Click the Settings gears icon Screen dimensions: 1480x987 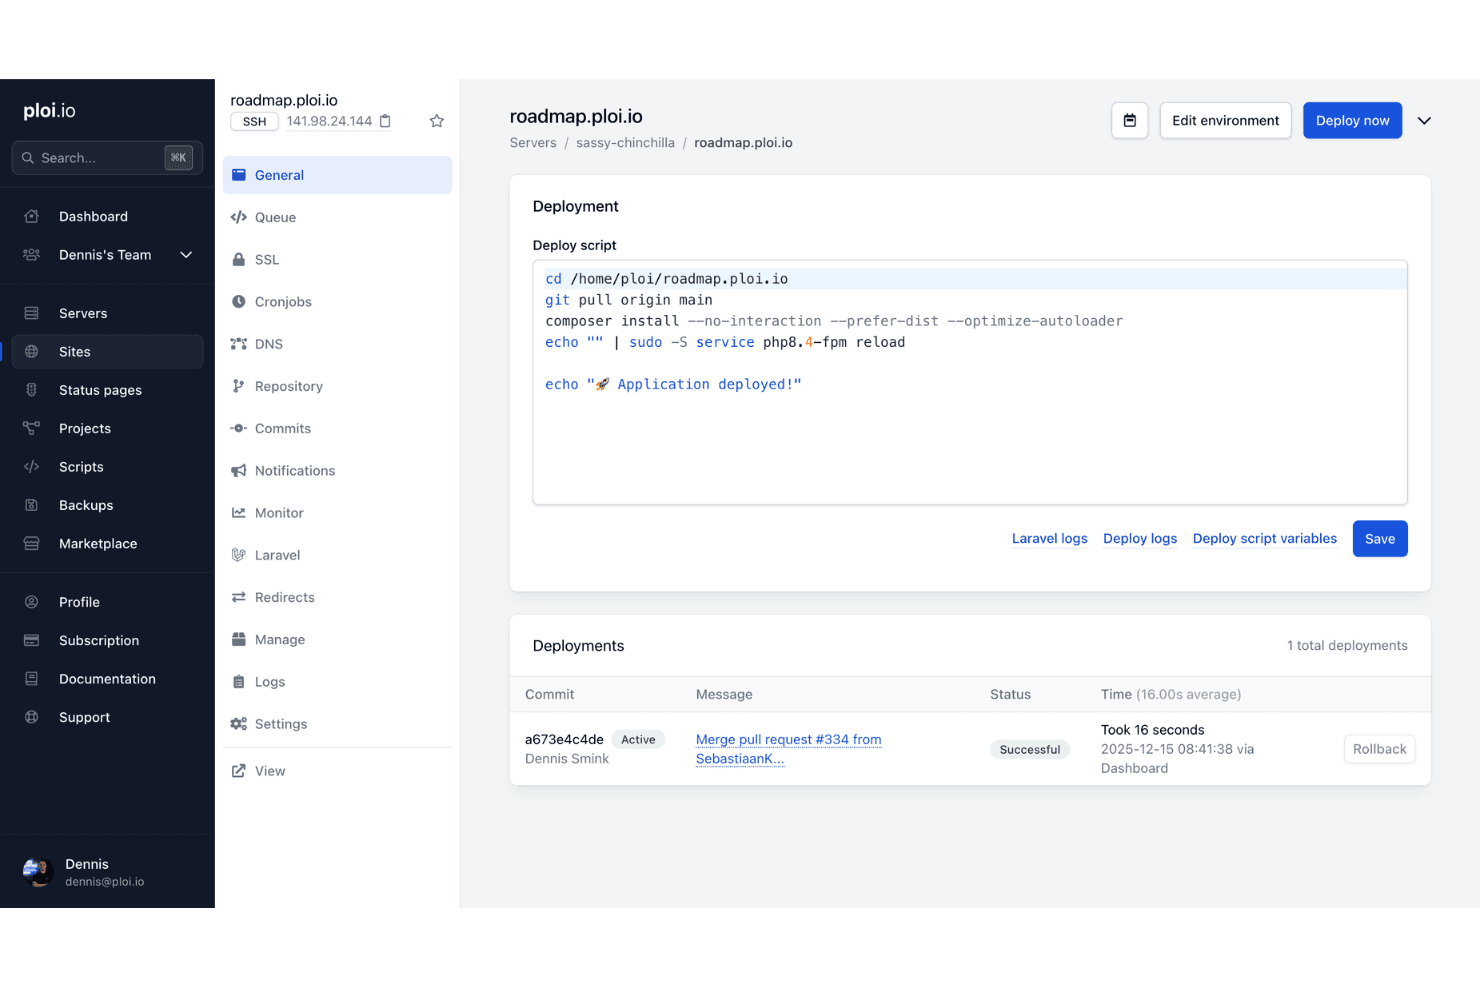(239, 724)
